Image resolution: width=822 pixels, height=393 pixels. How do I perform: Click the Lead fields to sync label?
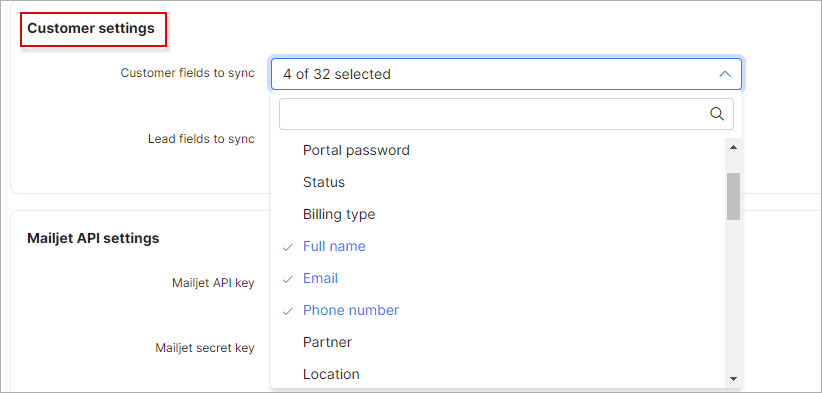pos(201,139)
